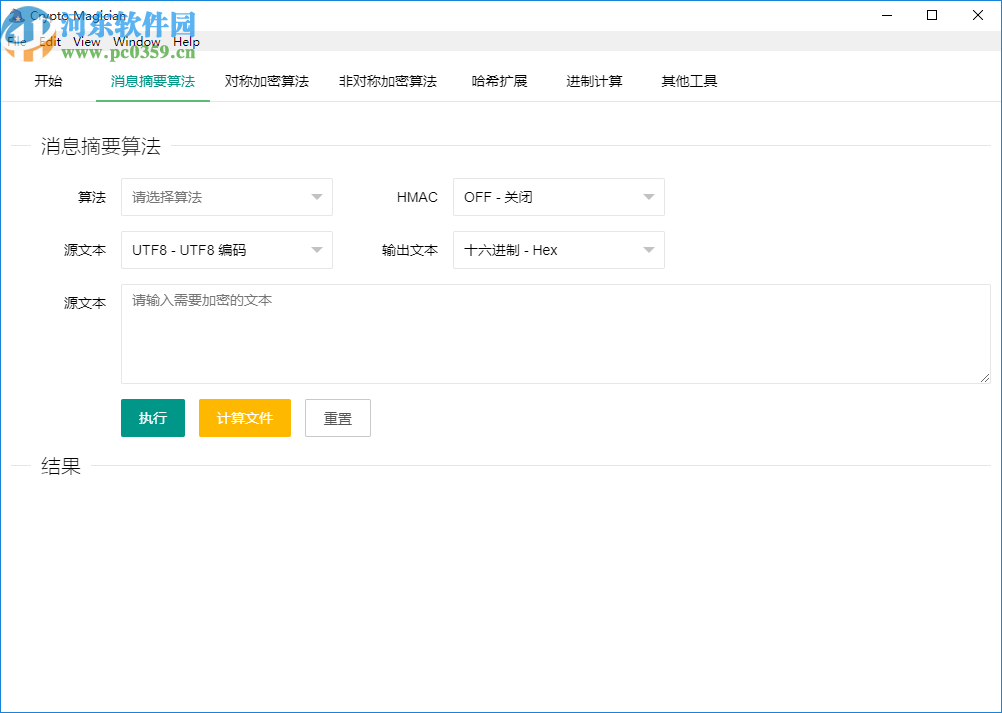Open the Help menu
1002x713 pixels.
point(186,41)
